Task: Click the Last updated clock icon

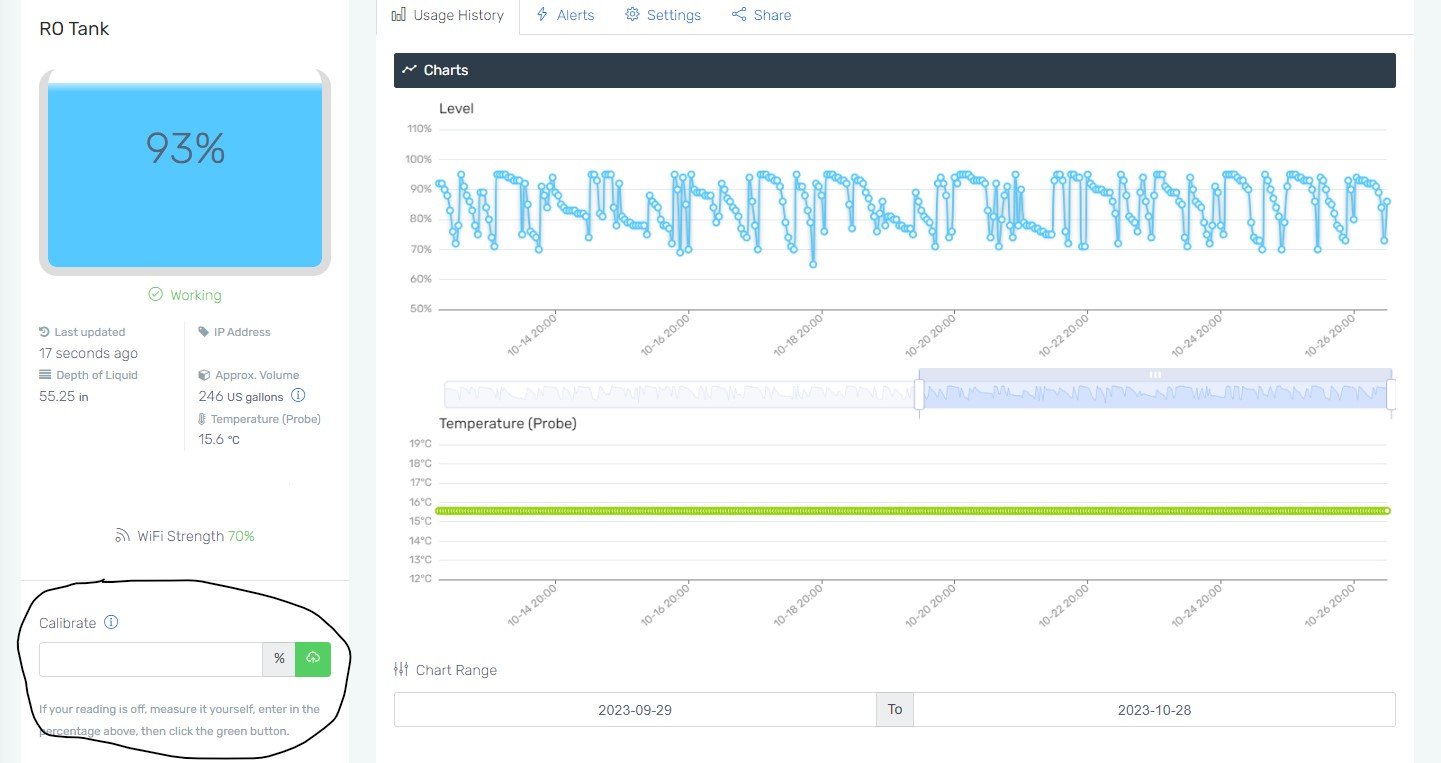Action: point(44,332)
